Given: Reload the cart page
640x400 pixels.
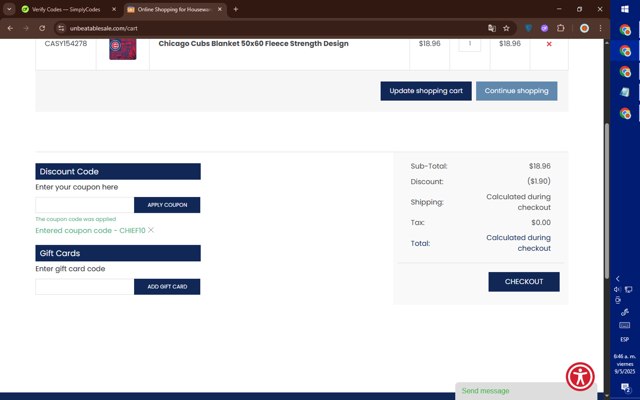Looking at the screenshot, I should 42,28.
